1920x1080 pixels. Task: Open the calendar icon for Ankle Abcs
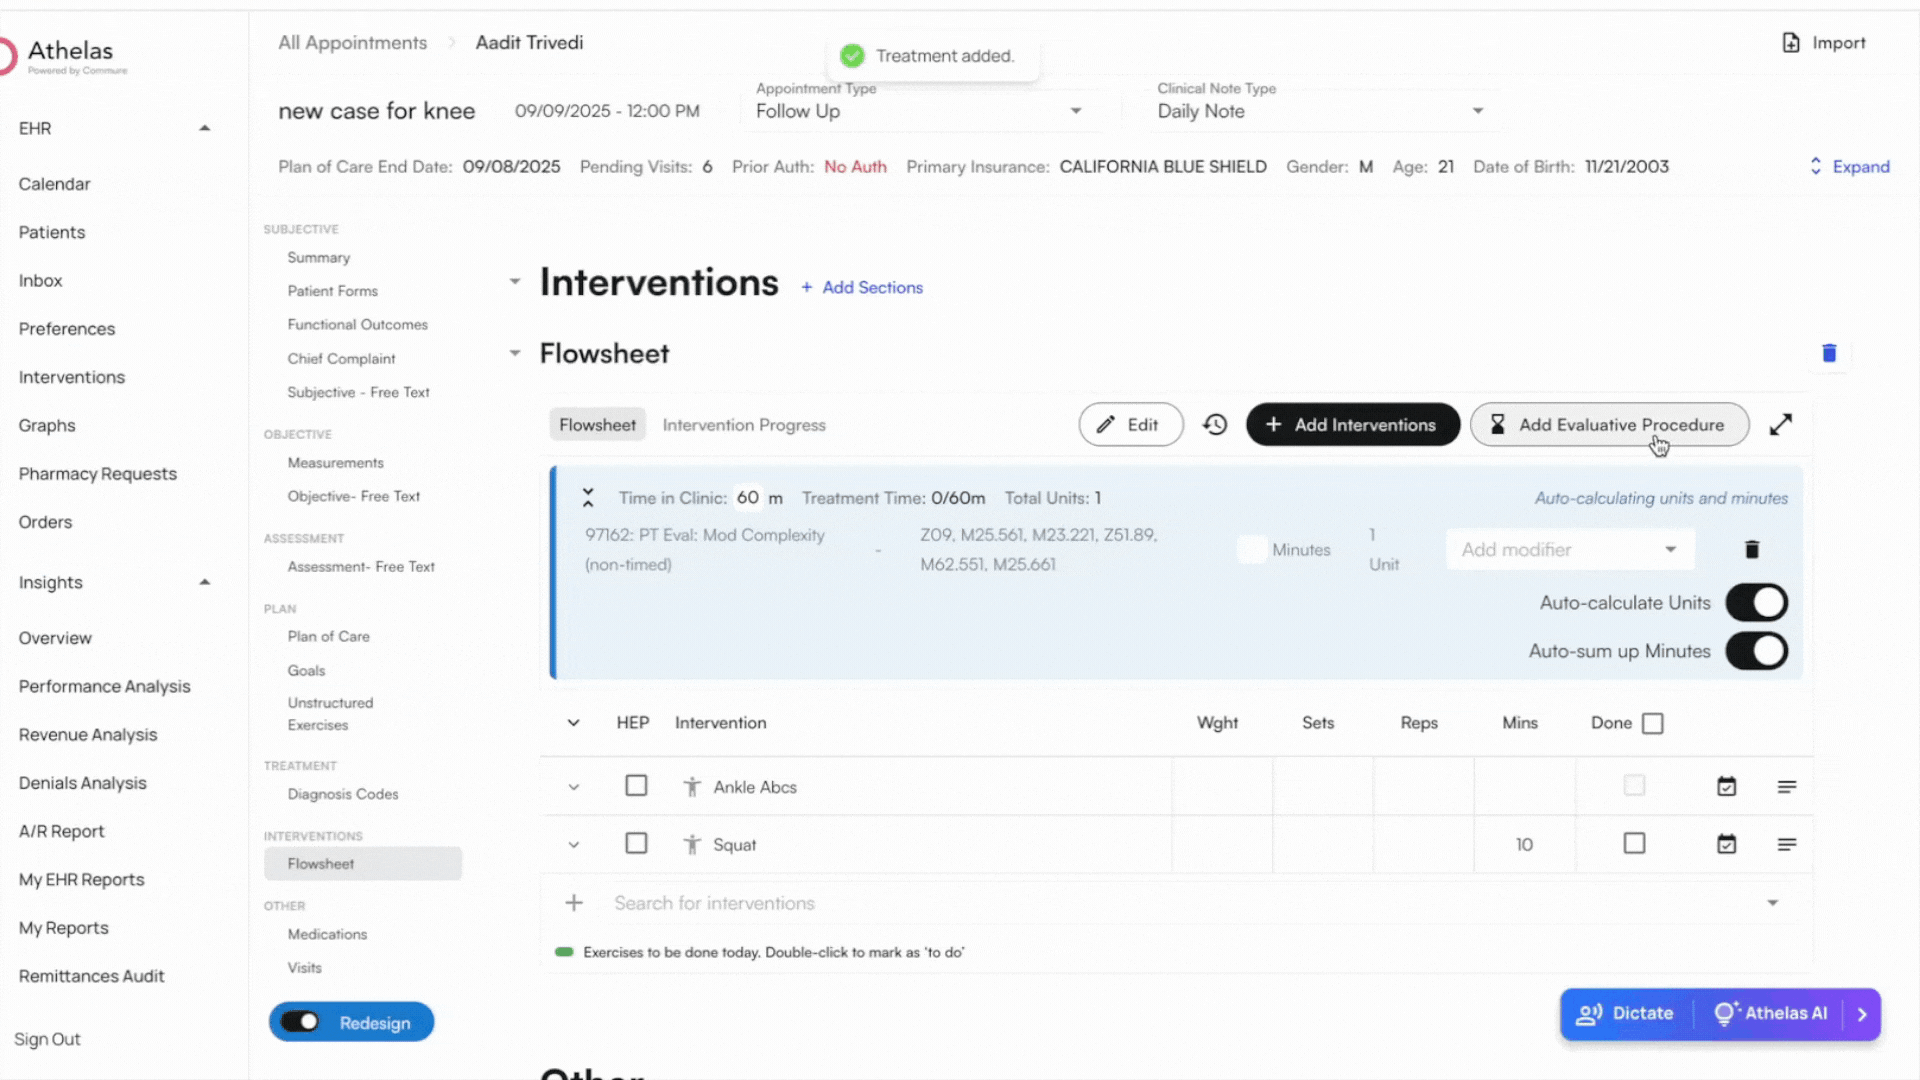pos(1726,787)
